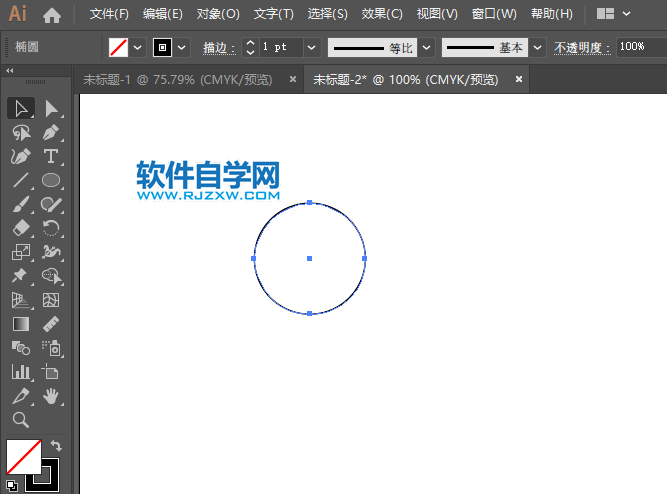Image resolution: width=667 pixels, height=494 pixels.
Task: Go to Illustrator Home screen
Action: point(52,15)
